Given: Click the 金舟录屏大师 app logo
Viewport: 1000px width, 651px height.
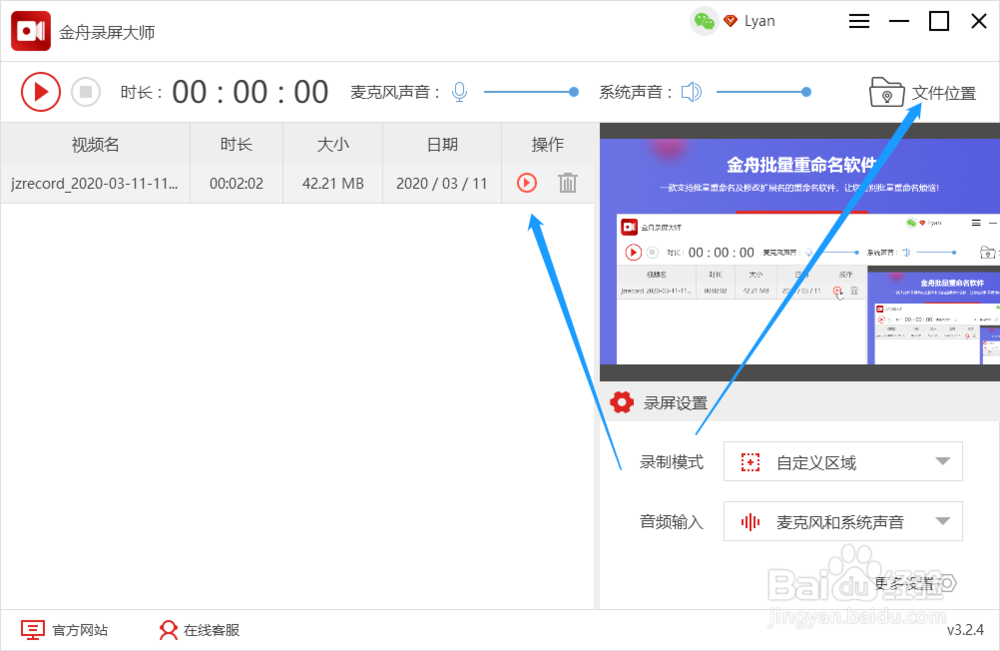Looking at the screenshot, I should coord(31,31).
